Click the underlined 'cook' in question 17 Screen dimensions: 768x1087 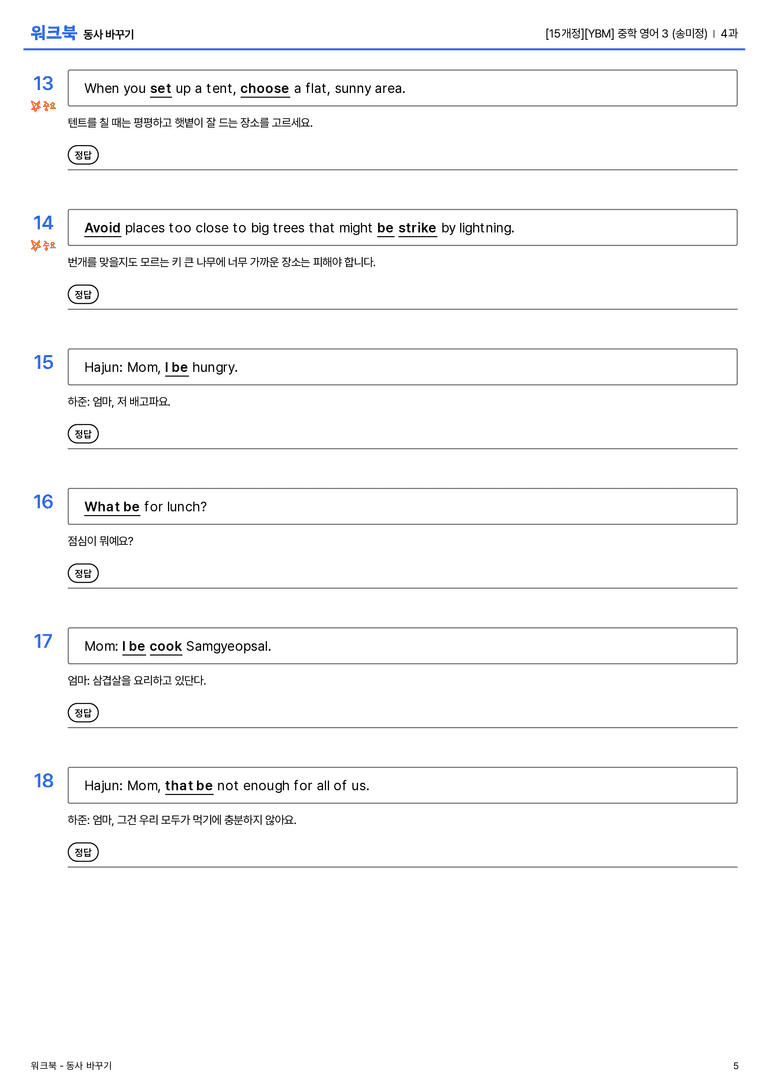tap(166, 646)
